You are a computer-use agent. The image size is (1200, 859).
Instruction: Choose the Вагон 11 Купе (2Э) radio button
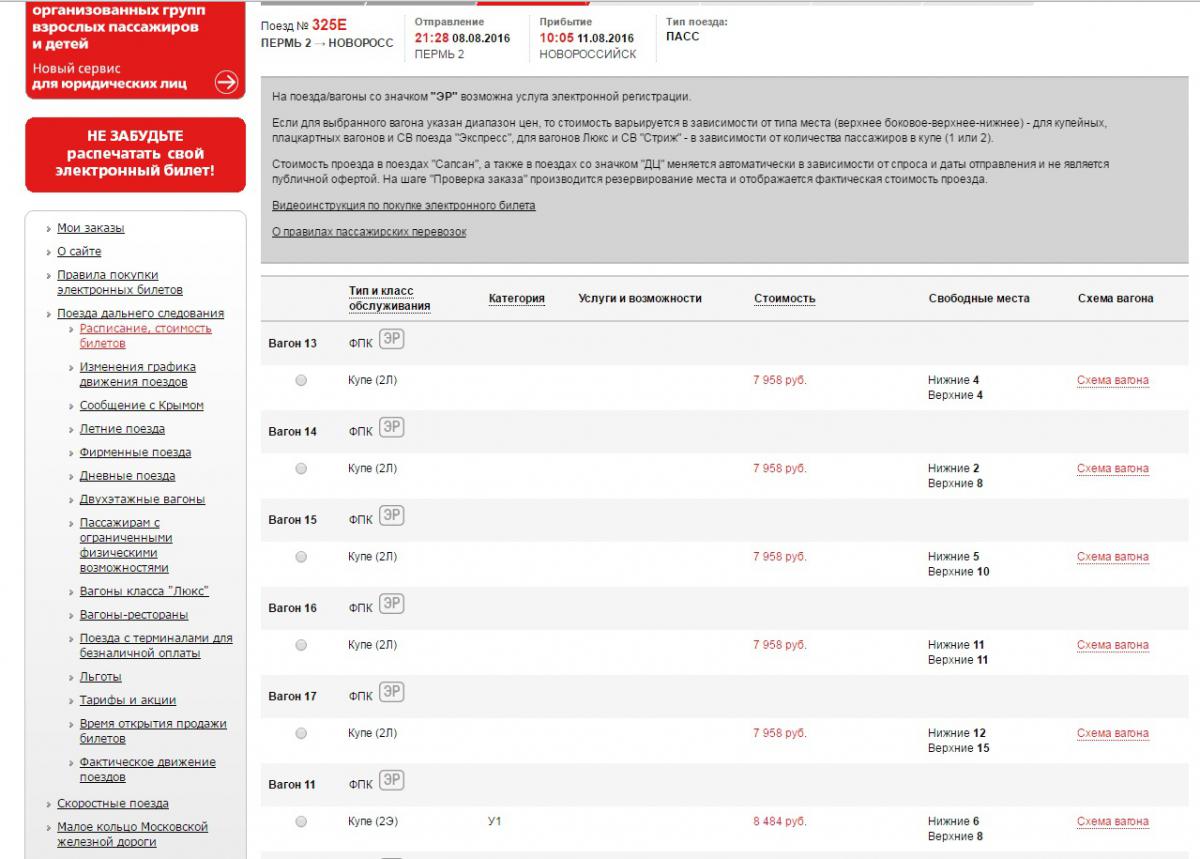point(301,822)
